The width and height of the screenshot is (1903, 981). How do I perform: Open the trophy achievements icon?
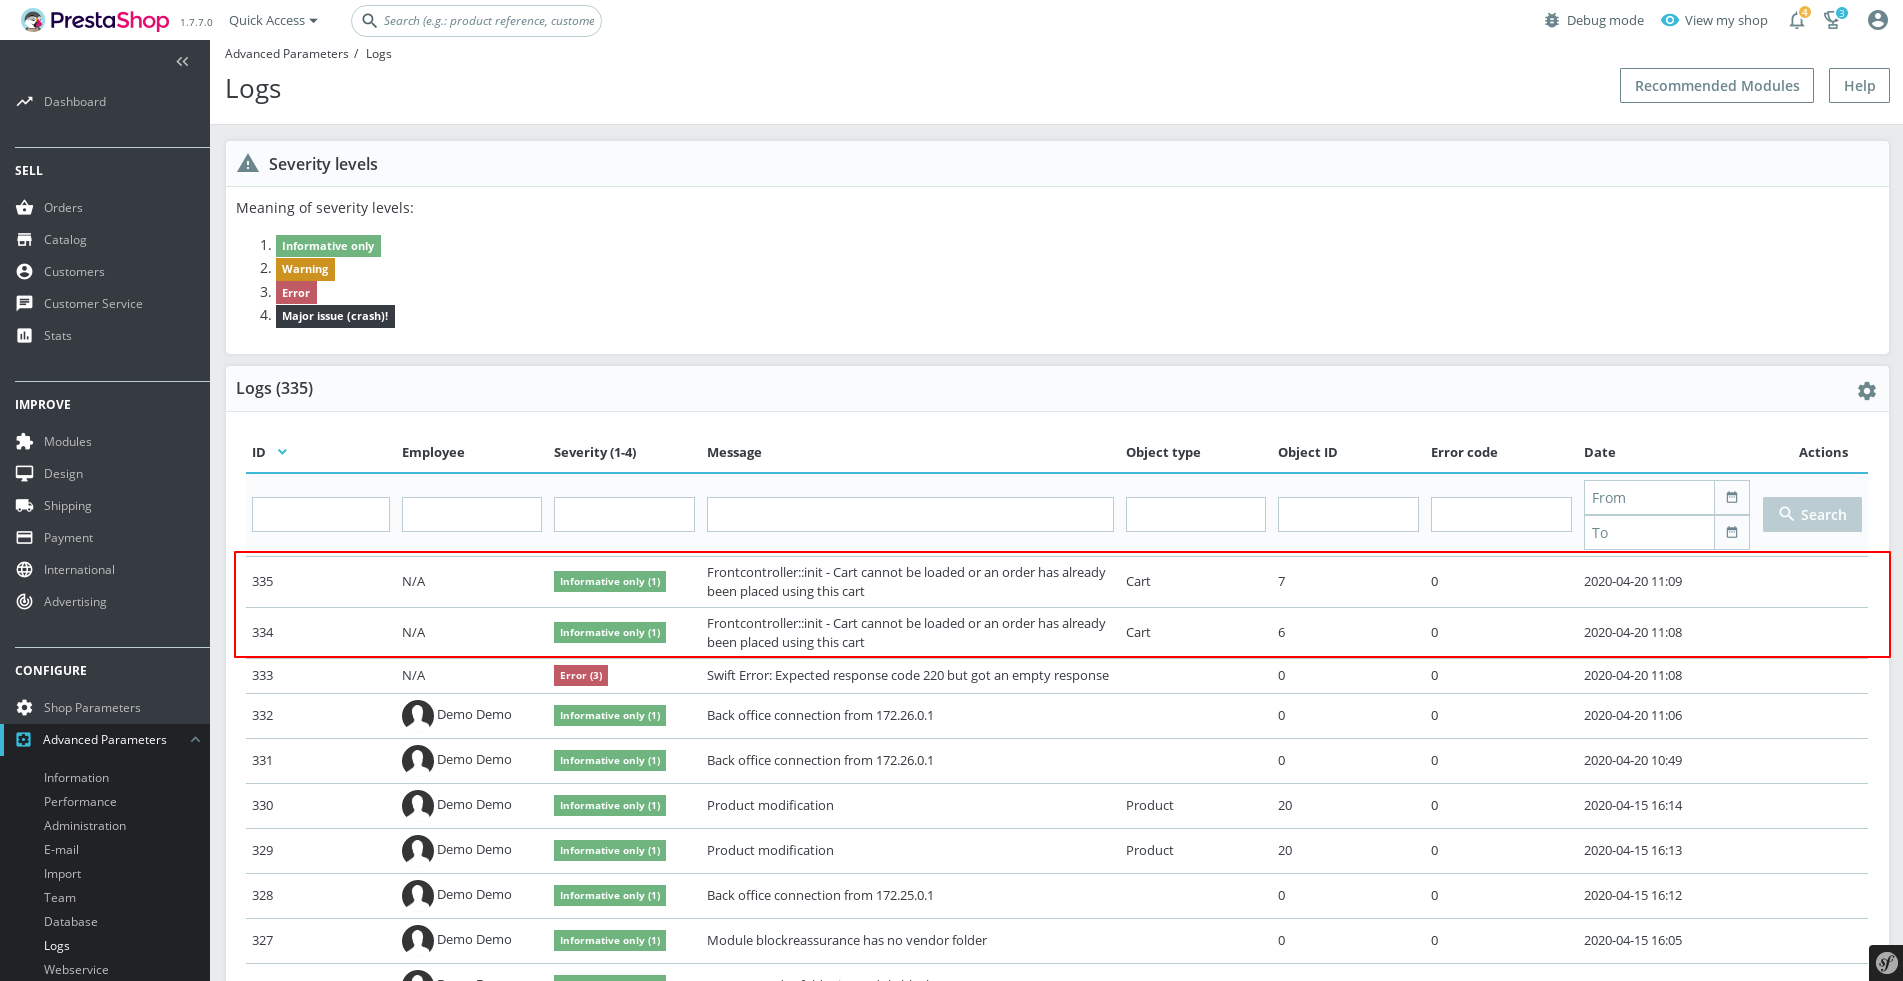pyautogui.click(x=1833, y=20)
